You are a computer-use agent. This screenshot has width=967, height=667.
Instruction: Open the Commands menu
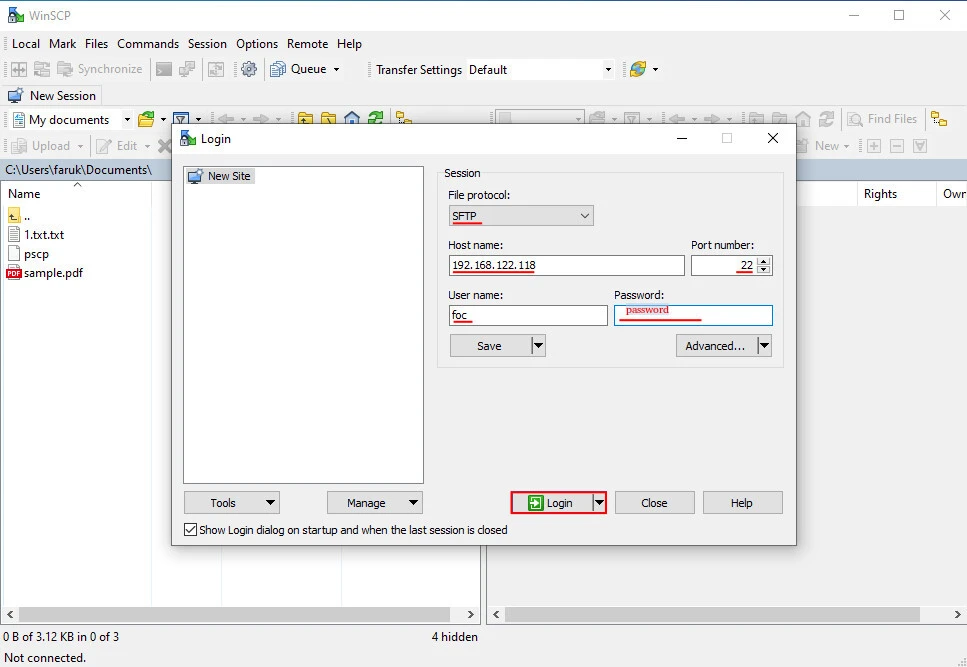[x=148, y=44]
